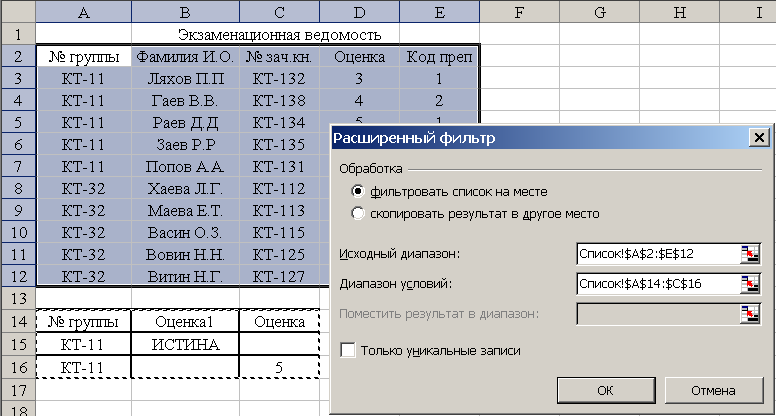
Task: Select column H header
Action: click(x=679, y=12)
